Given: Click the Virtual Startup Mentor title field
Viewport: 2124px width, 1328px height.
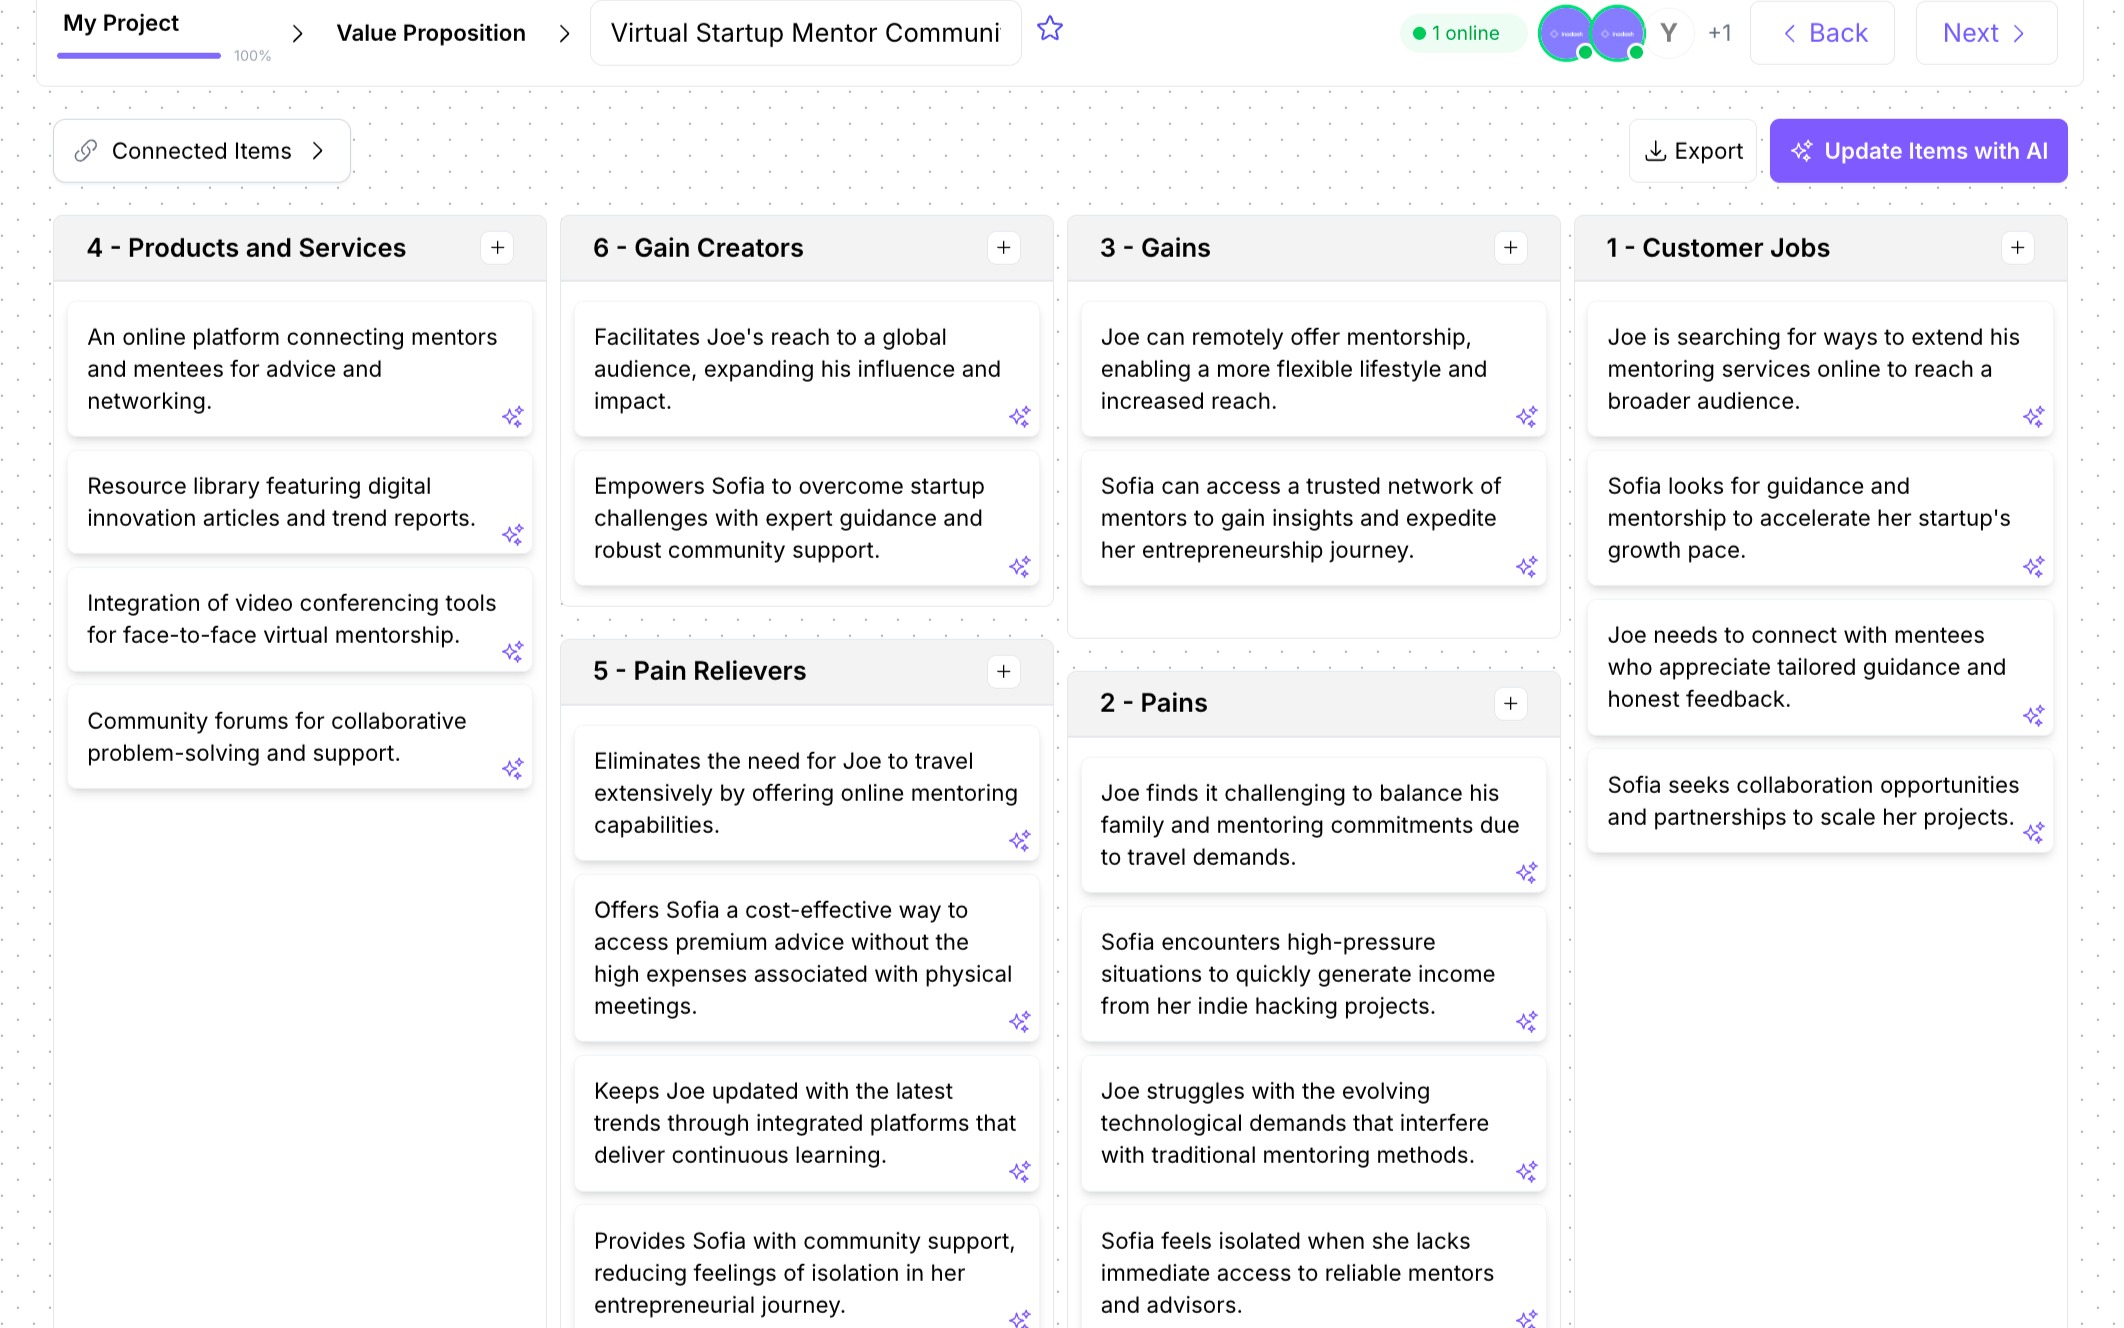Looking at the screenshot, I should coord(805,32).
